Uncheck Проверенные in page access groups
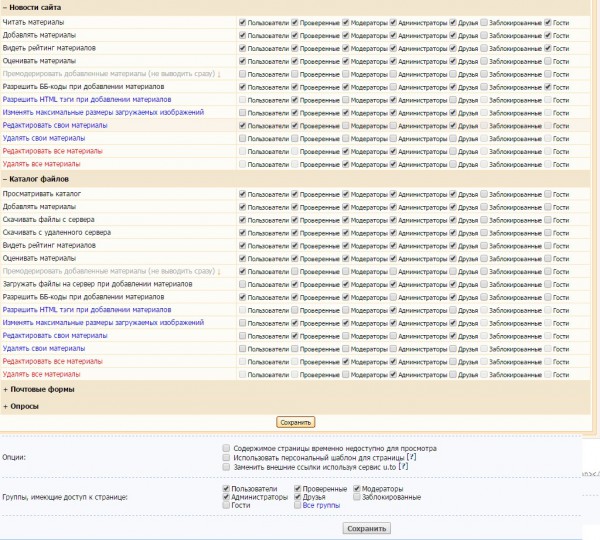 click(297, 488)
